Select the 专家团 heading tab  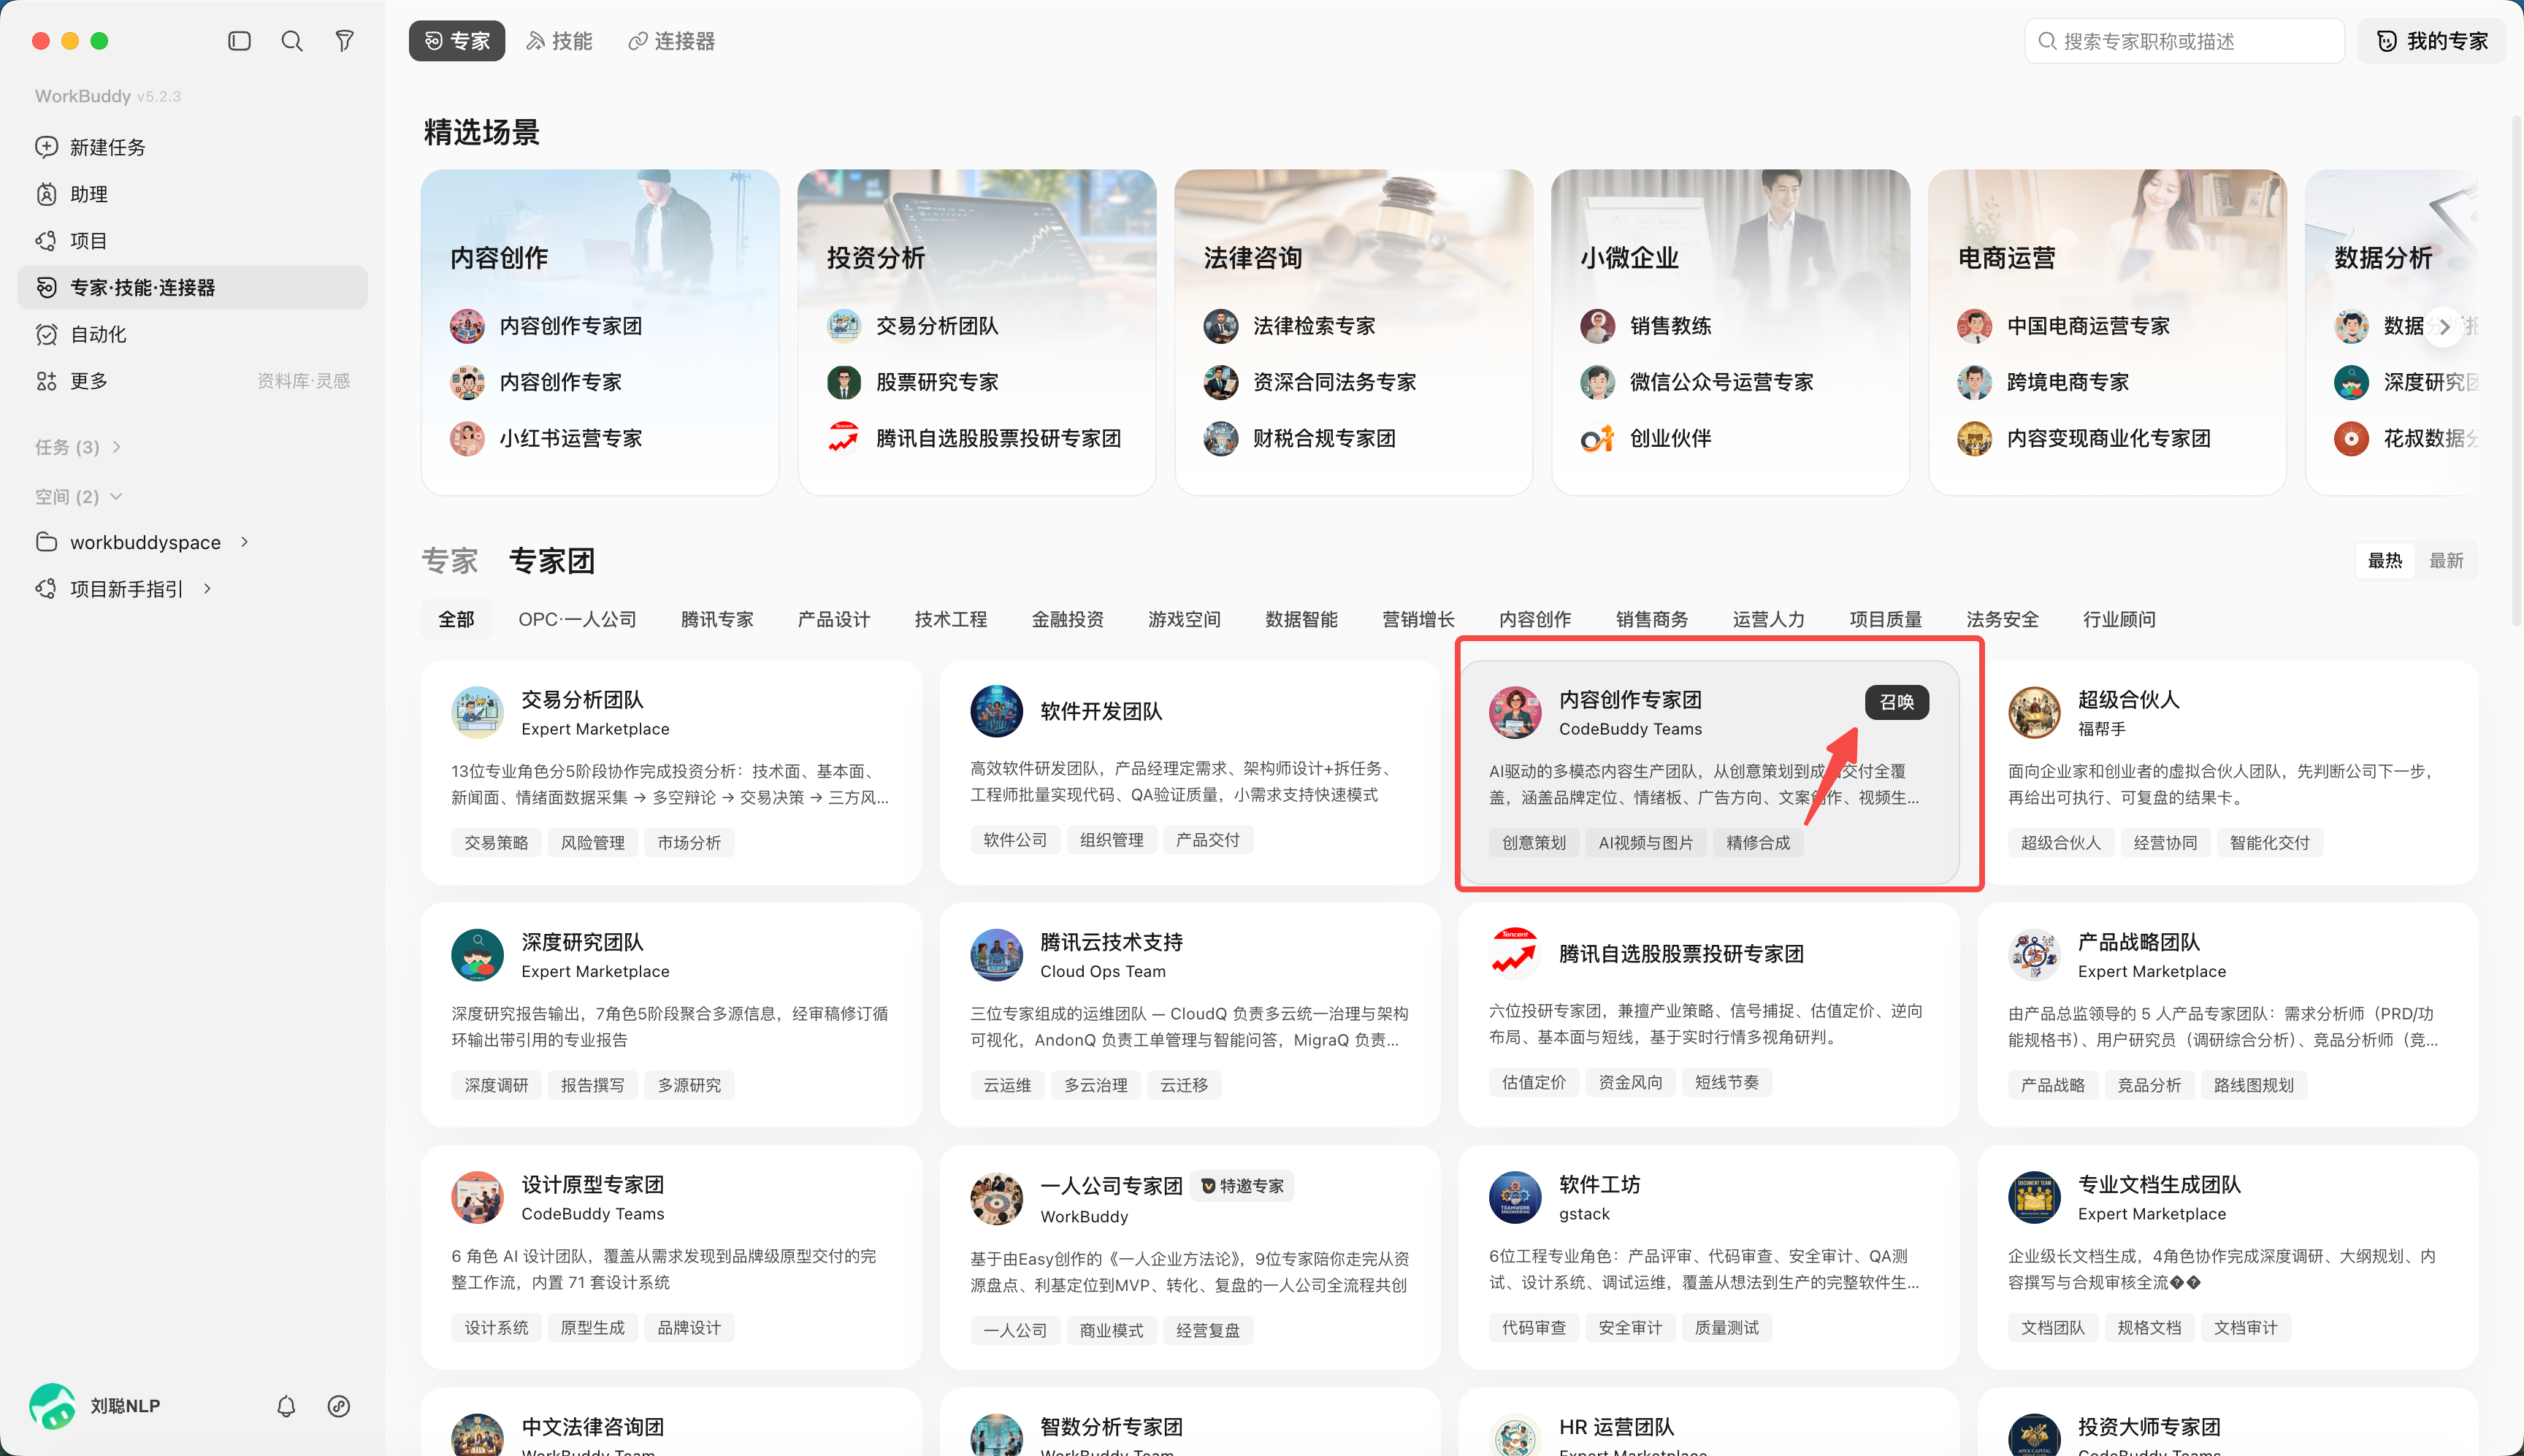(552, 561)
